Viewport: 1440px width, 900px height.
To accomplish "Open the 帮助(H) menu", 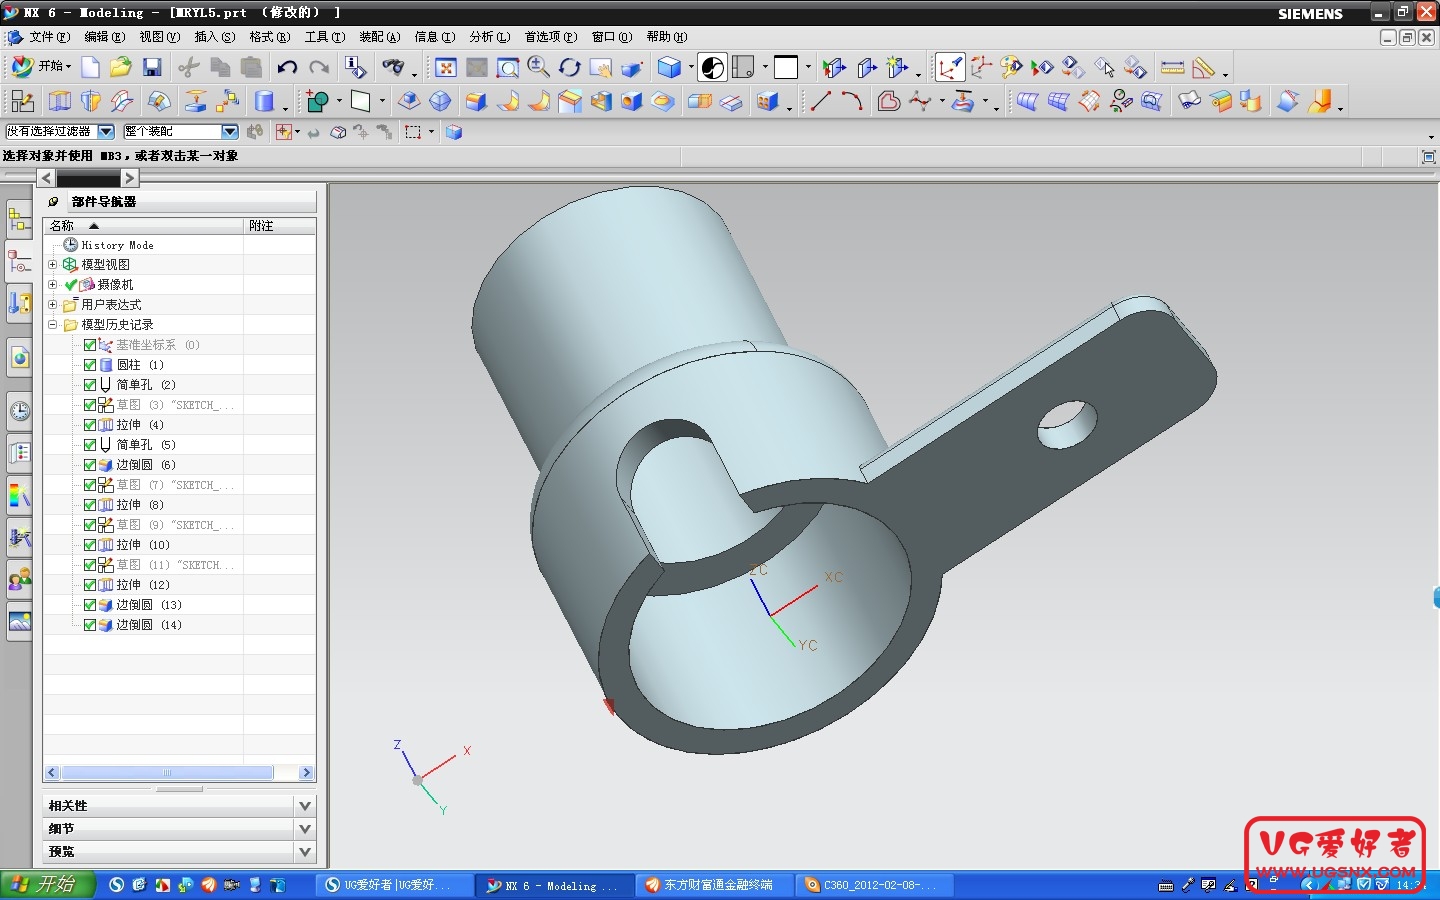I will pyautogui.click(x=666, y=37).
